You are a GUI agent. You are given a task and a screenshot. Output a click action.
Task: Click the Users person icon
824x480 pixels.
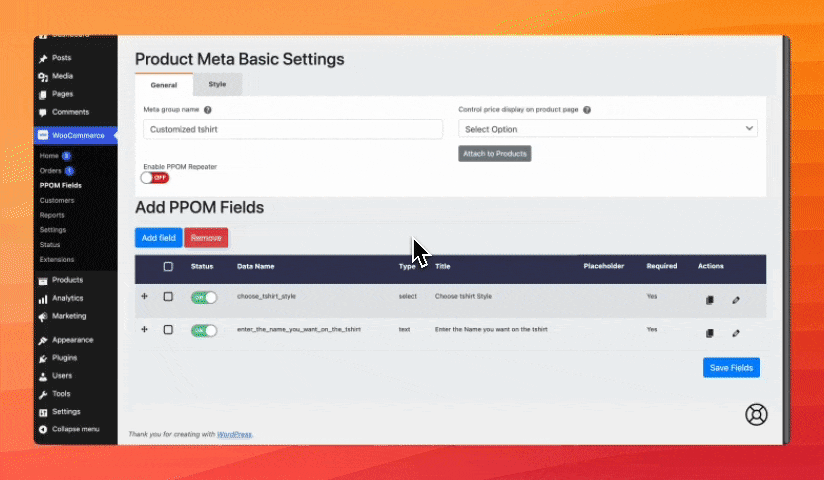(x=43, y=376)
